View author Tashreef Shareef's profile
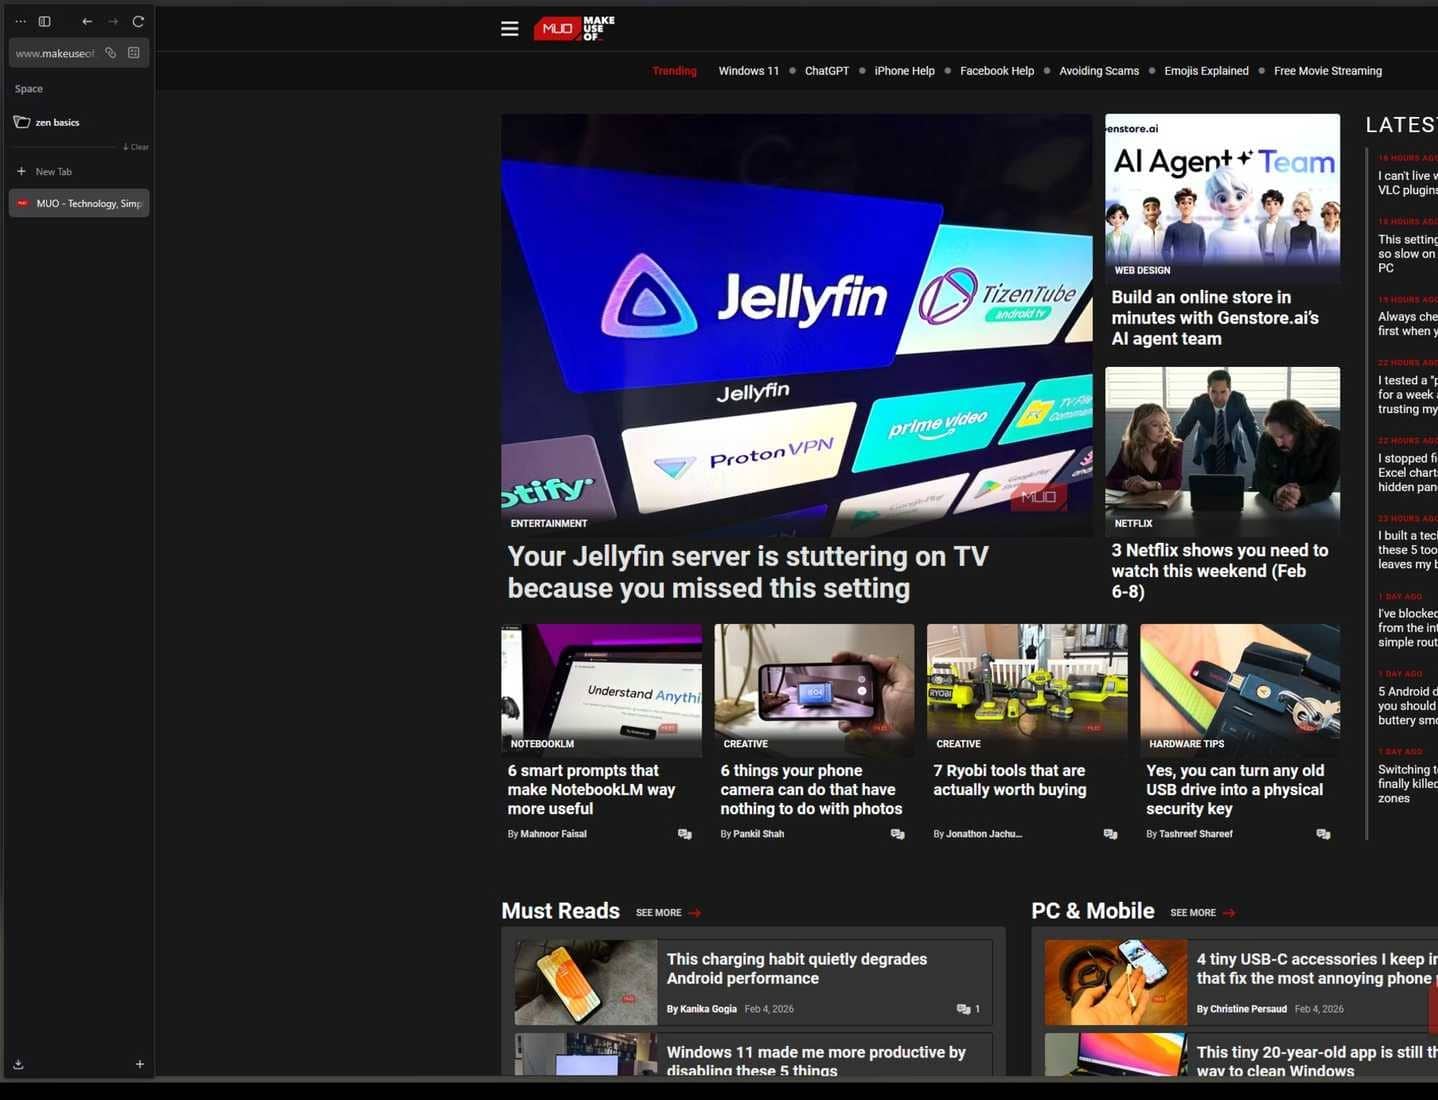Viewport: 1438px width, 1100px height. [1195, 834]
